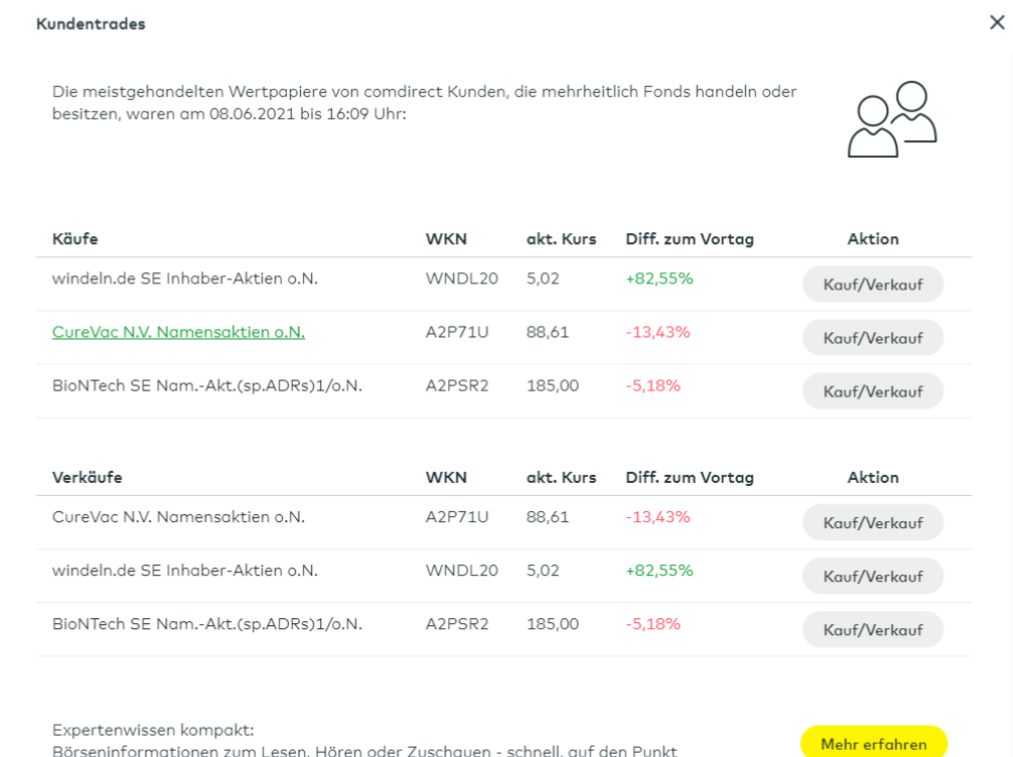
Task: Click the akt. Kurs header in sales table
Action: point(560,477)
